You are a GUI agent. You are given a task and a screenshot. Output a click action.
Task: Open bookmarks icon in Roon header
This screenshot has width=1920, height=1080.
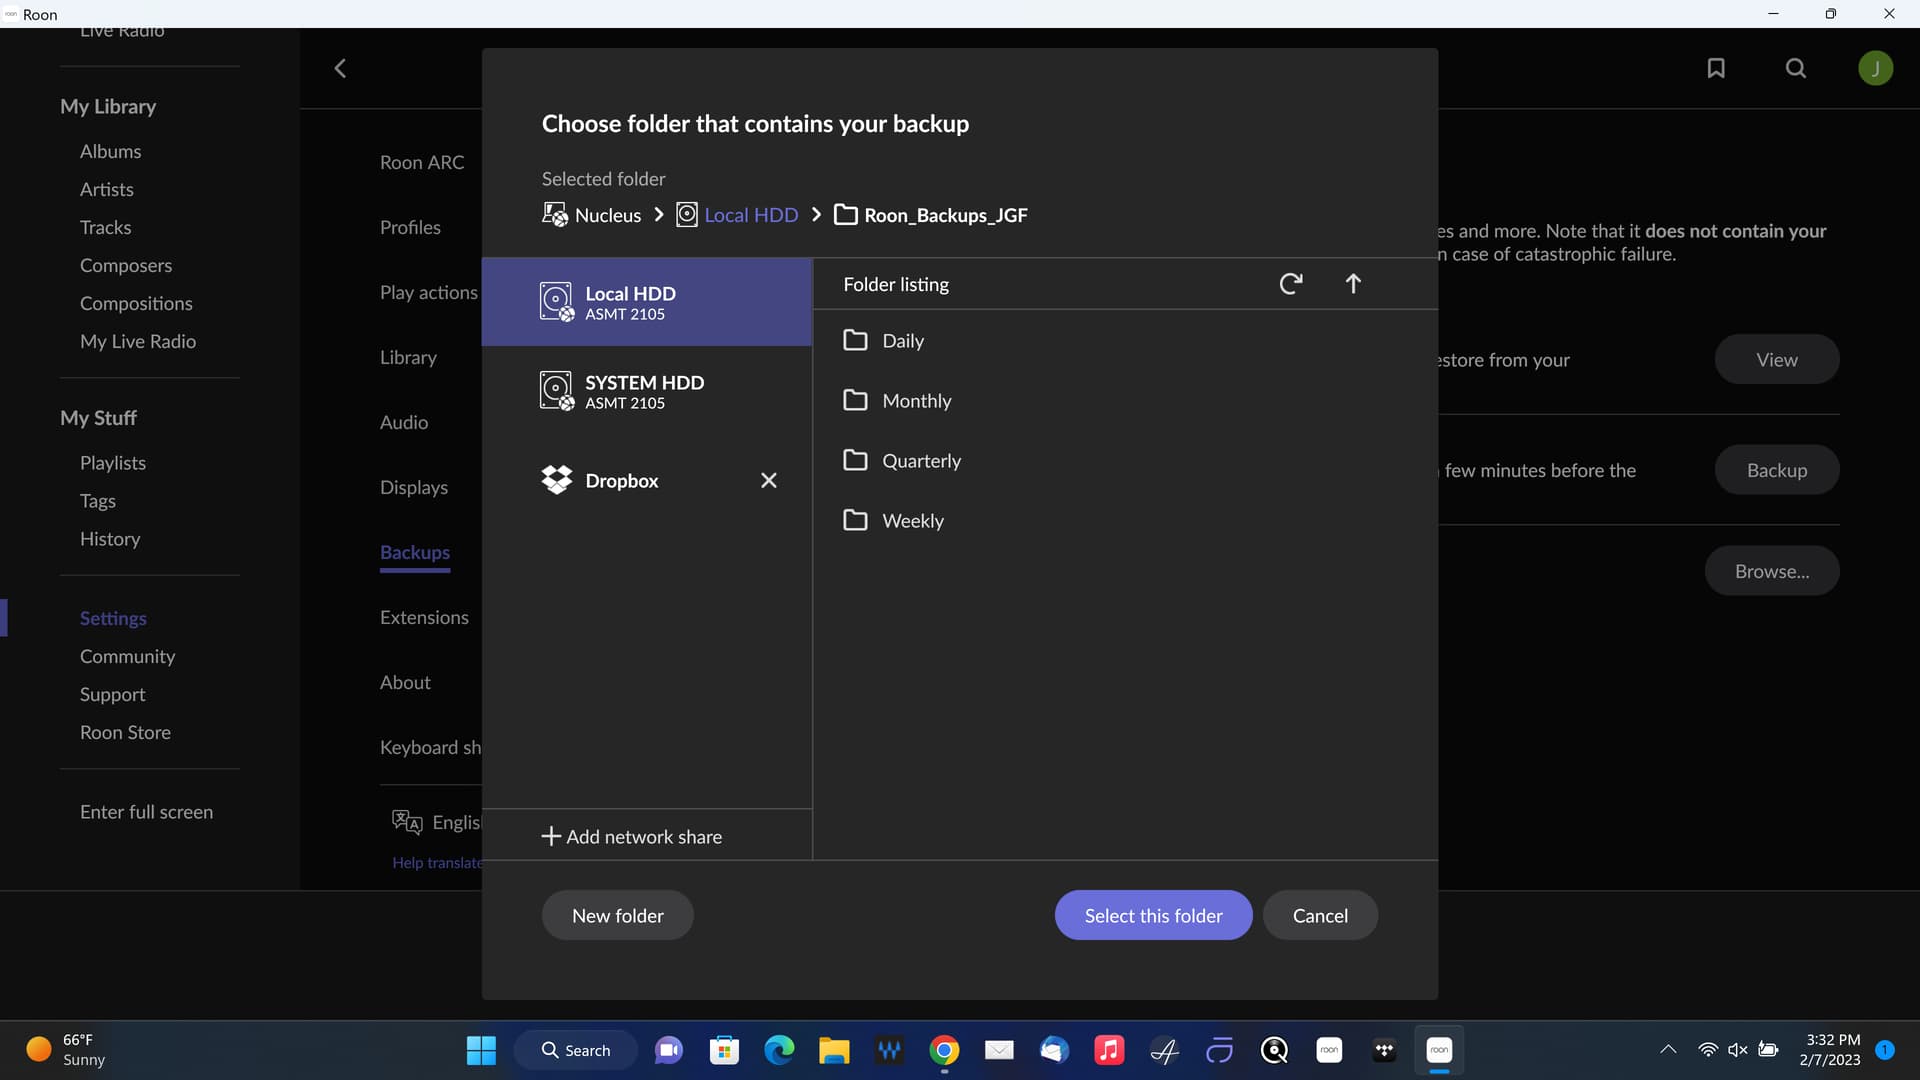pyautogui.click(x=1716, y=68)
